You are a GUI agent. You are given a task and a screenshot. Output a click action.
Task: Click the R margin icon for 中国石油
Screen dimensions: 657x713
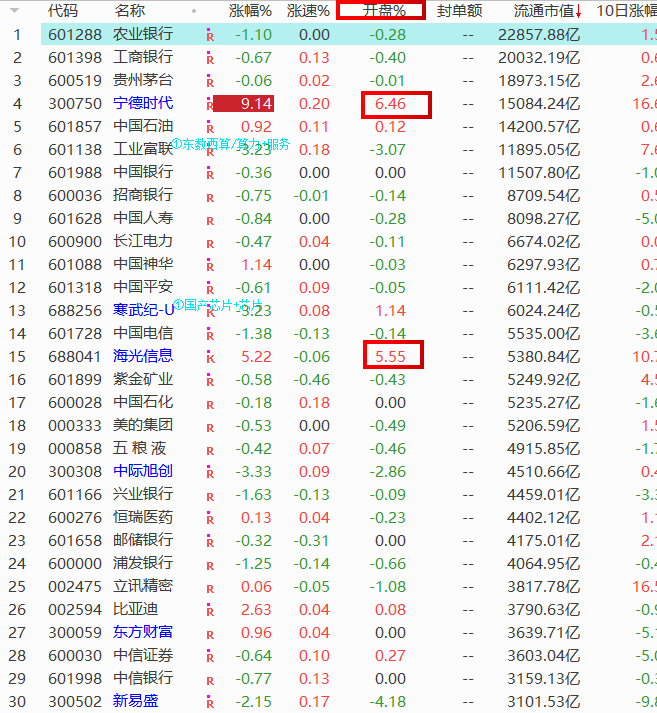(x=210, y=127)
